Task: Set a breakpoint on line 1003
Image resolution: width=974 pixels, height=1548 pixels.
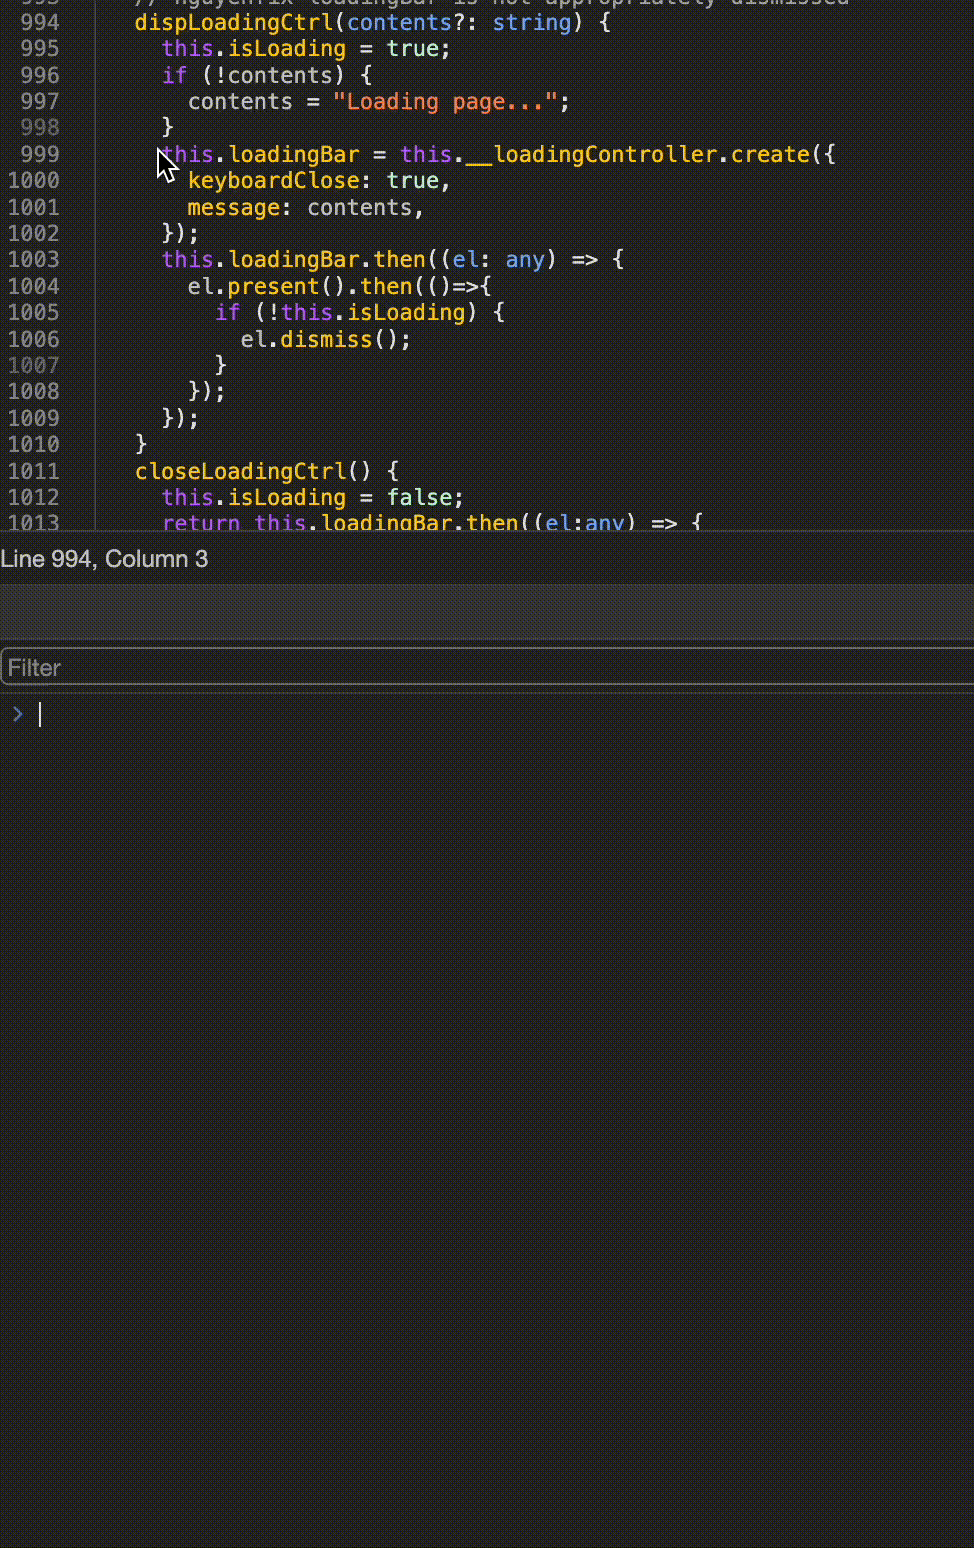Action: tap(38, 259)
